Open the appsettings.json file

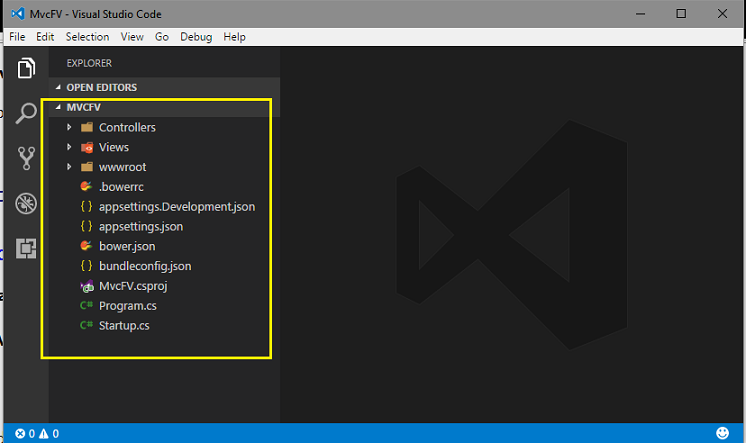point(141,226)
